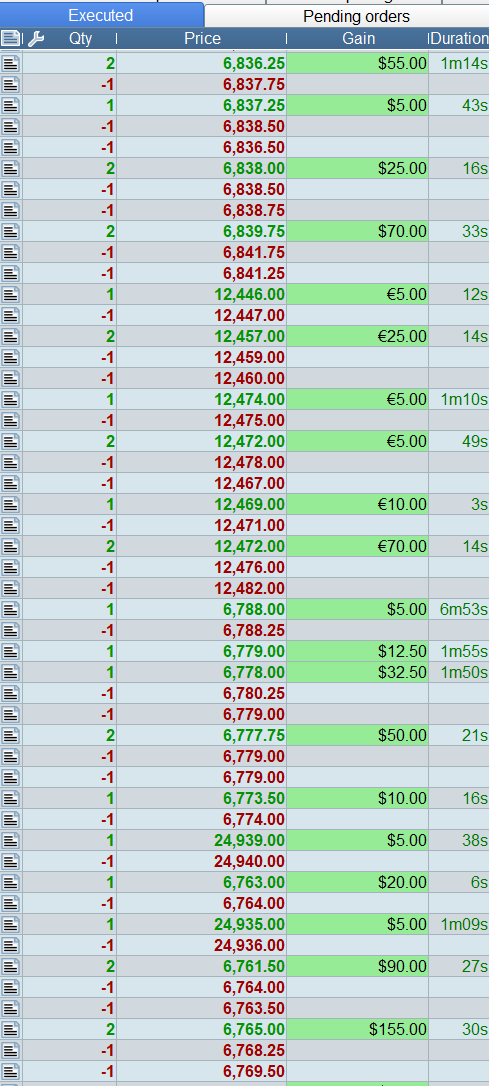Open details icon for the 24,939.00 order
Image resolution: width=489 pixels, height=1086 pixels.
pyautogui.click(x=10, y=840)
